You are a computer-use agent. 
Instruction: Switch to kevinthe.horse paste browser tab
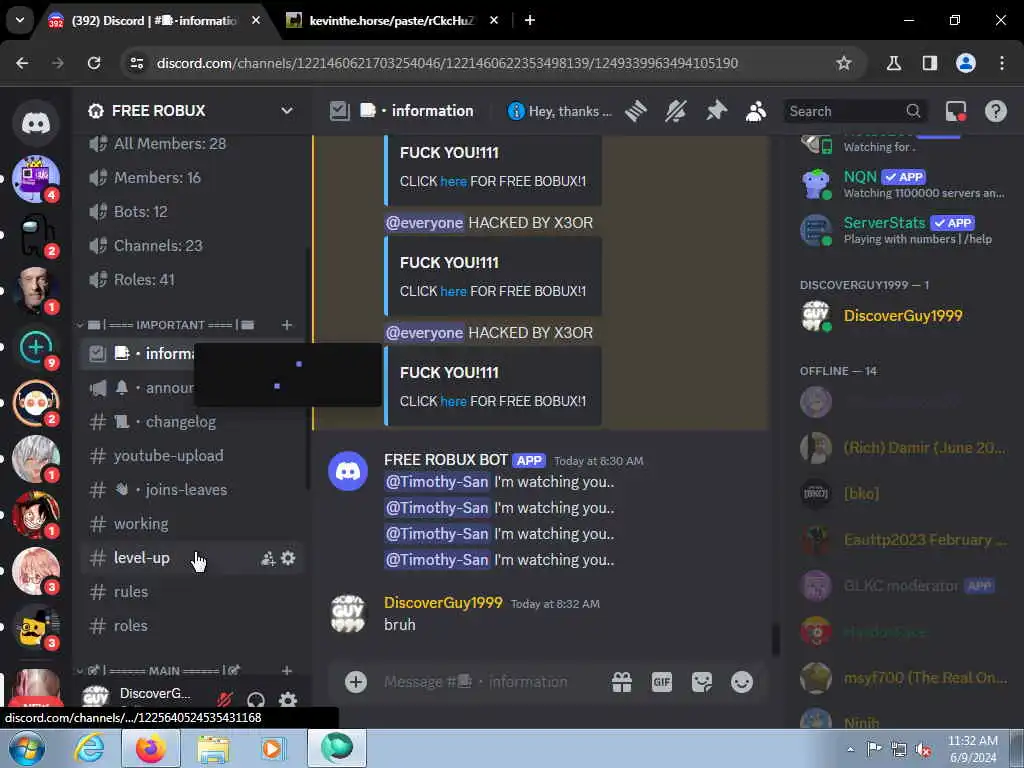click(392, 20)
